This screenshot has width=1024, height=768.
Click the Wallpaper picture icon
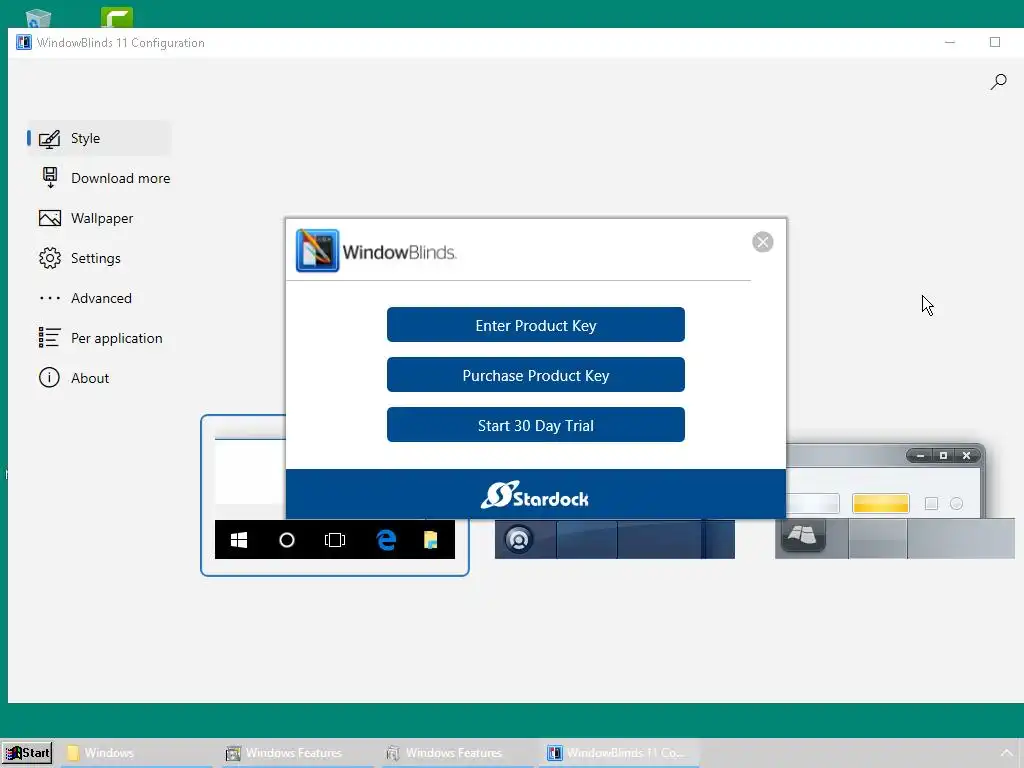tap(50, 218)
